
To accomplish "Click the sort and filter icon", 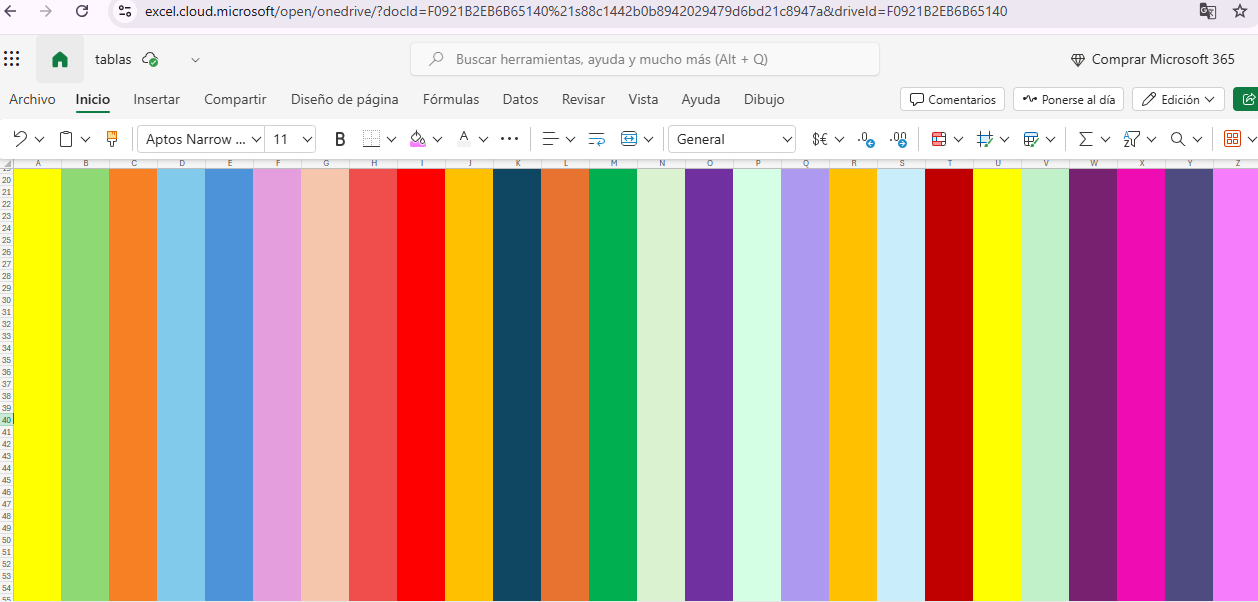I will [x=1132, y=139].
